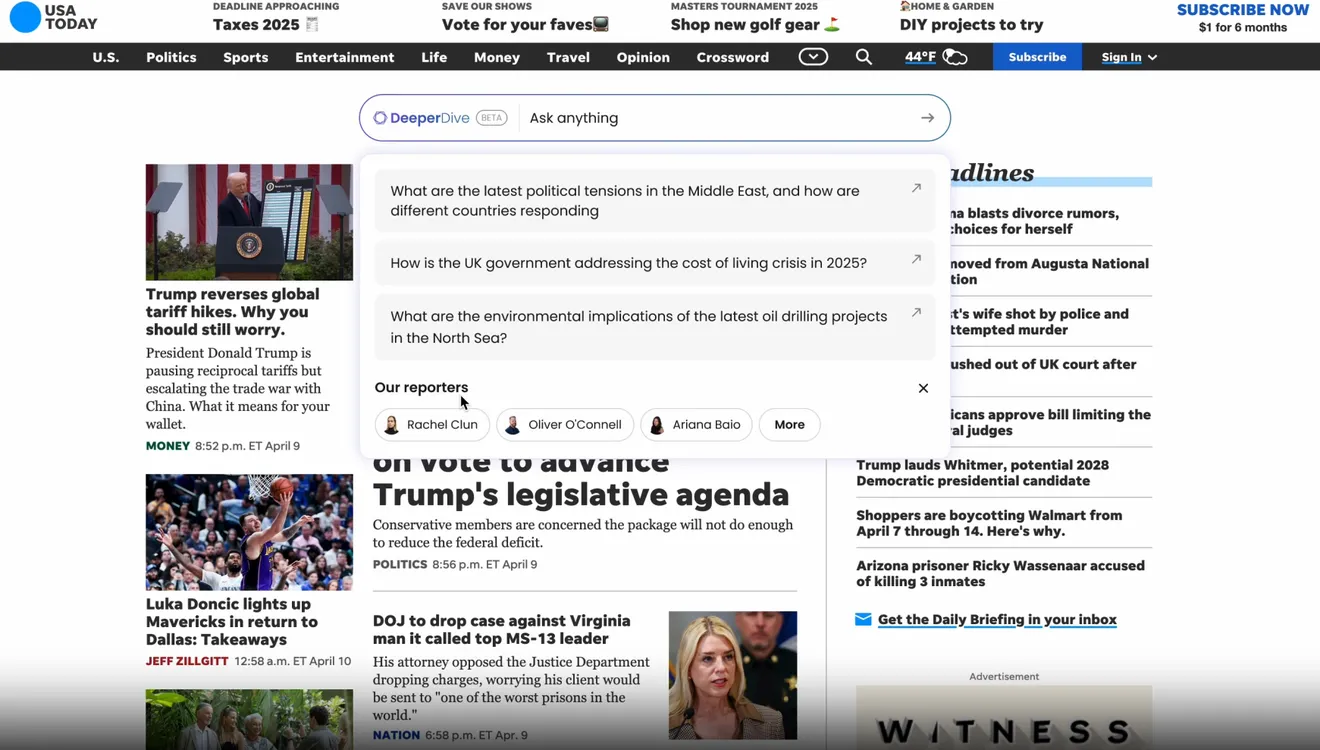Read the Augusta National headline
Image resolution: width=1320 pixels, height=750 pixels.
tap(1050, 271)
